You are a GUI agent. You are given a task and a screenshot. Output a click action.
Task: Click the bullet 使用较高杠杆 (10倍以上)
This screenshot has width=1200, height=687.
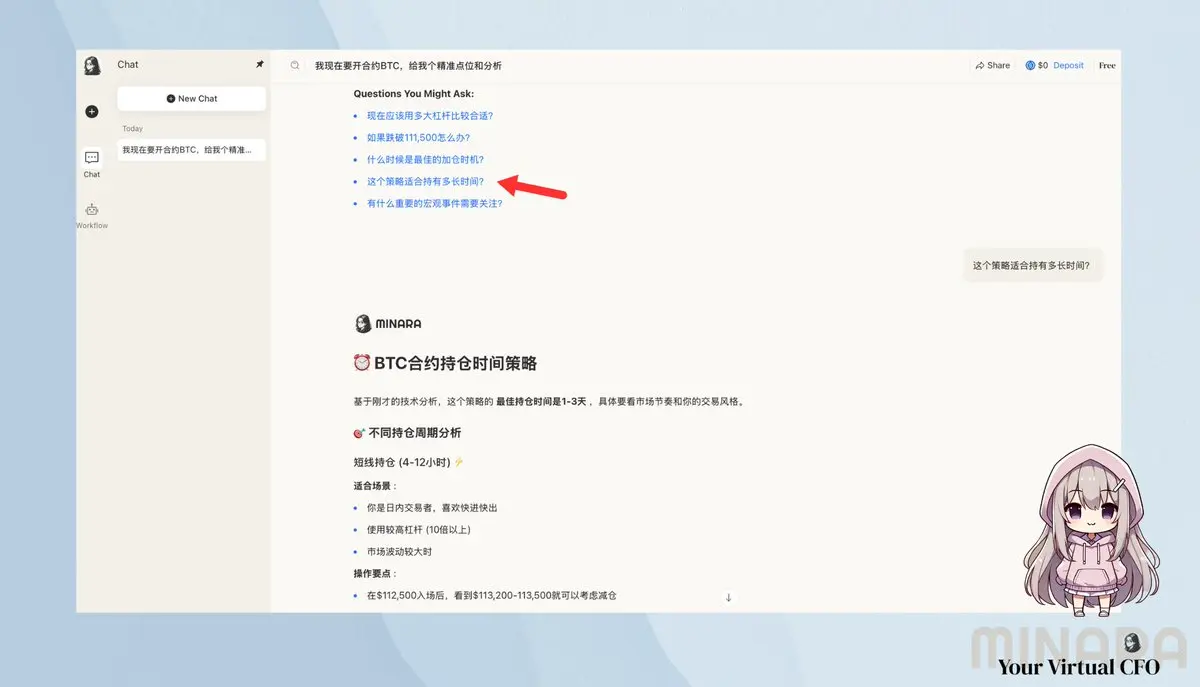(418, 530)
